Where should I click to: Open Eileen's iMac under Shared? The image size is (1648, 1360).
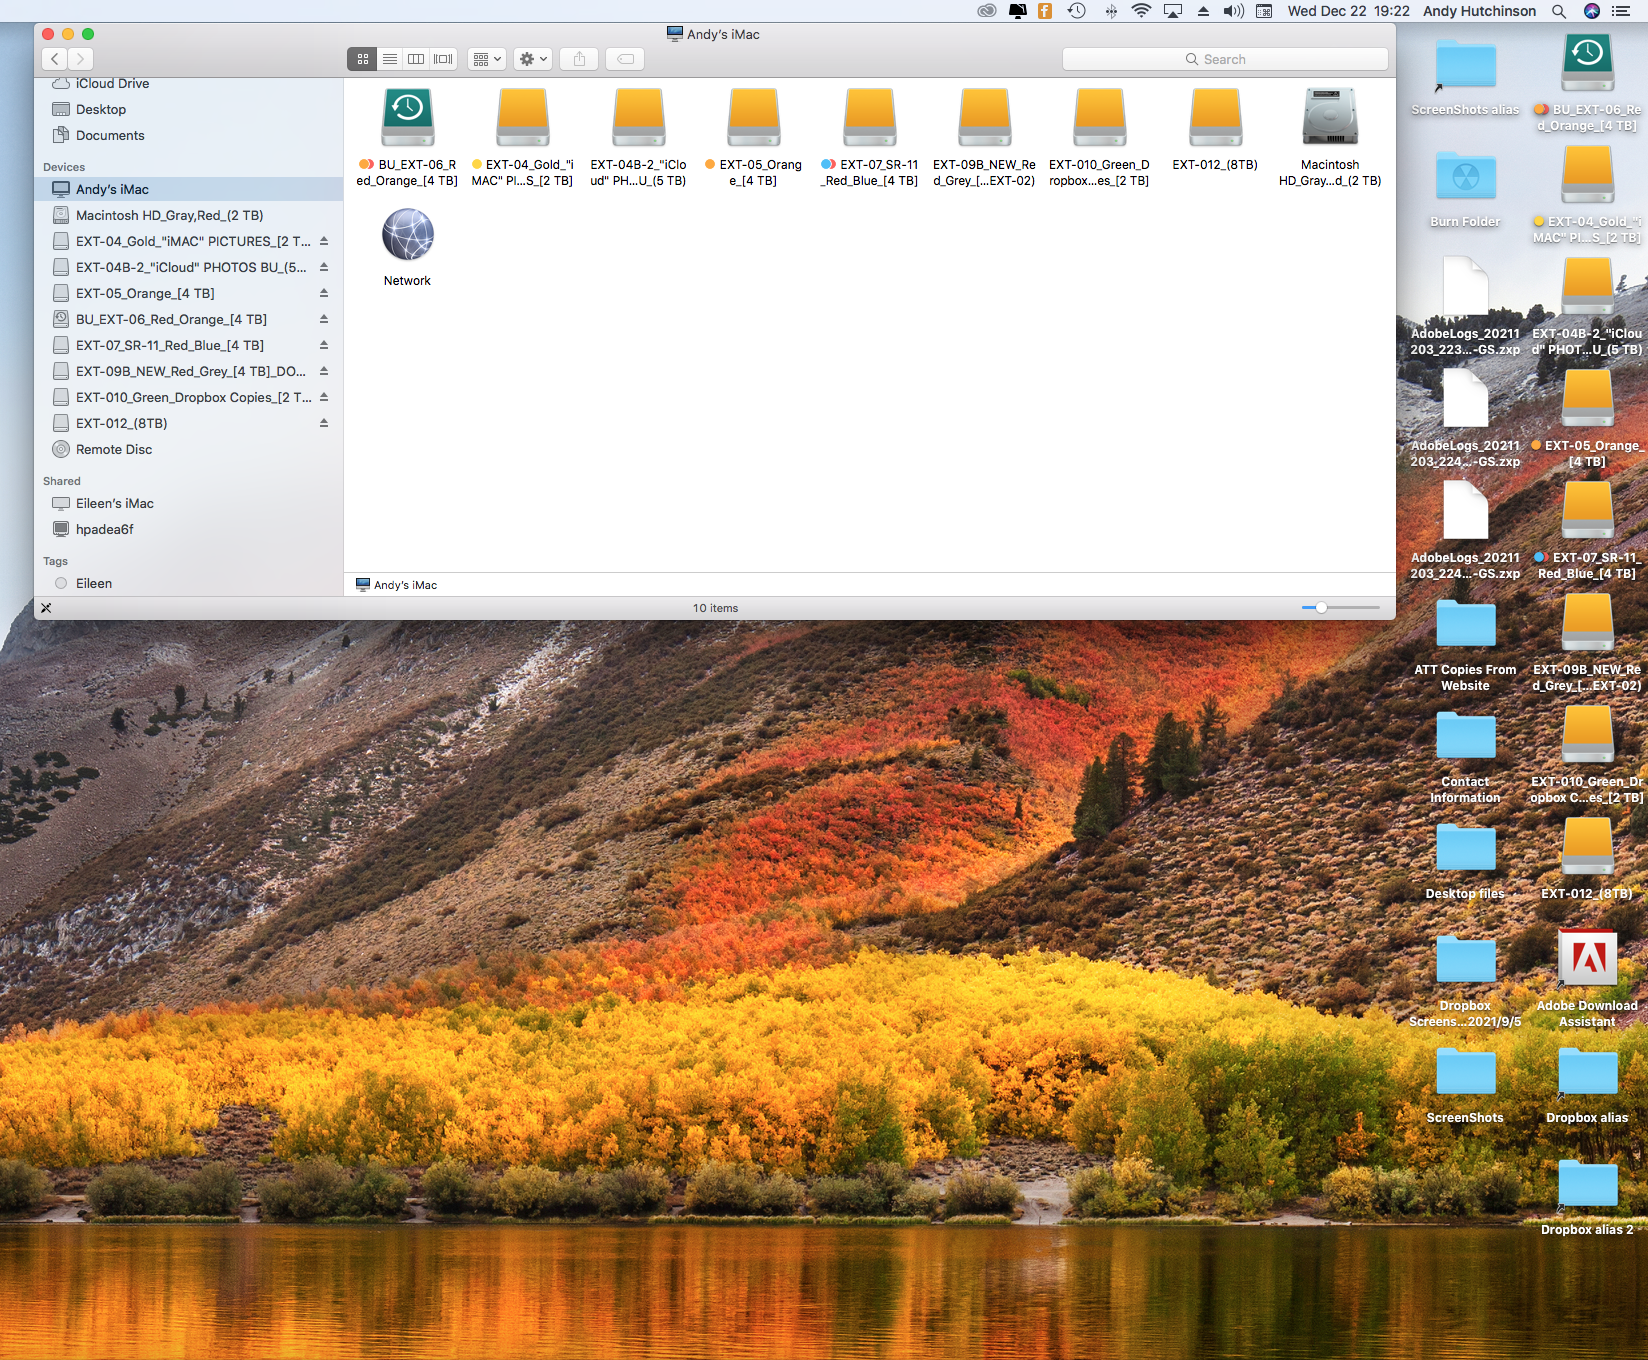[188, 503]
